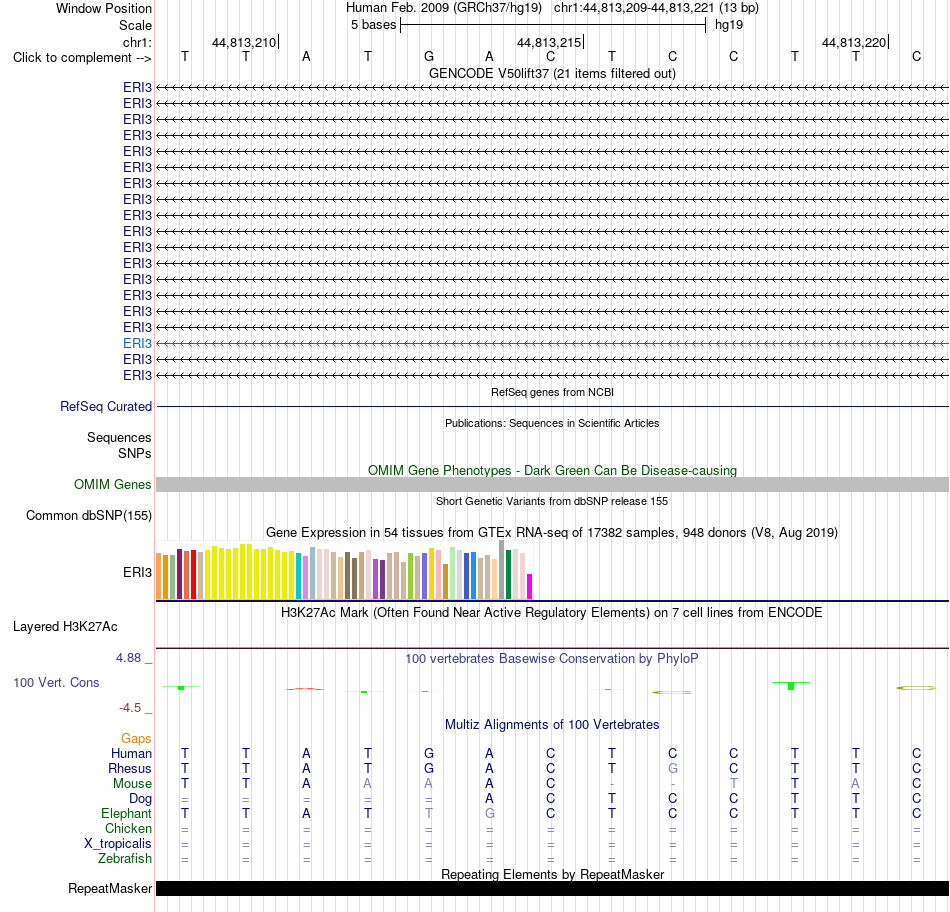Click the -4.5 PhyloP lower scale value

[130, 708]
